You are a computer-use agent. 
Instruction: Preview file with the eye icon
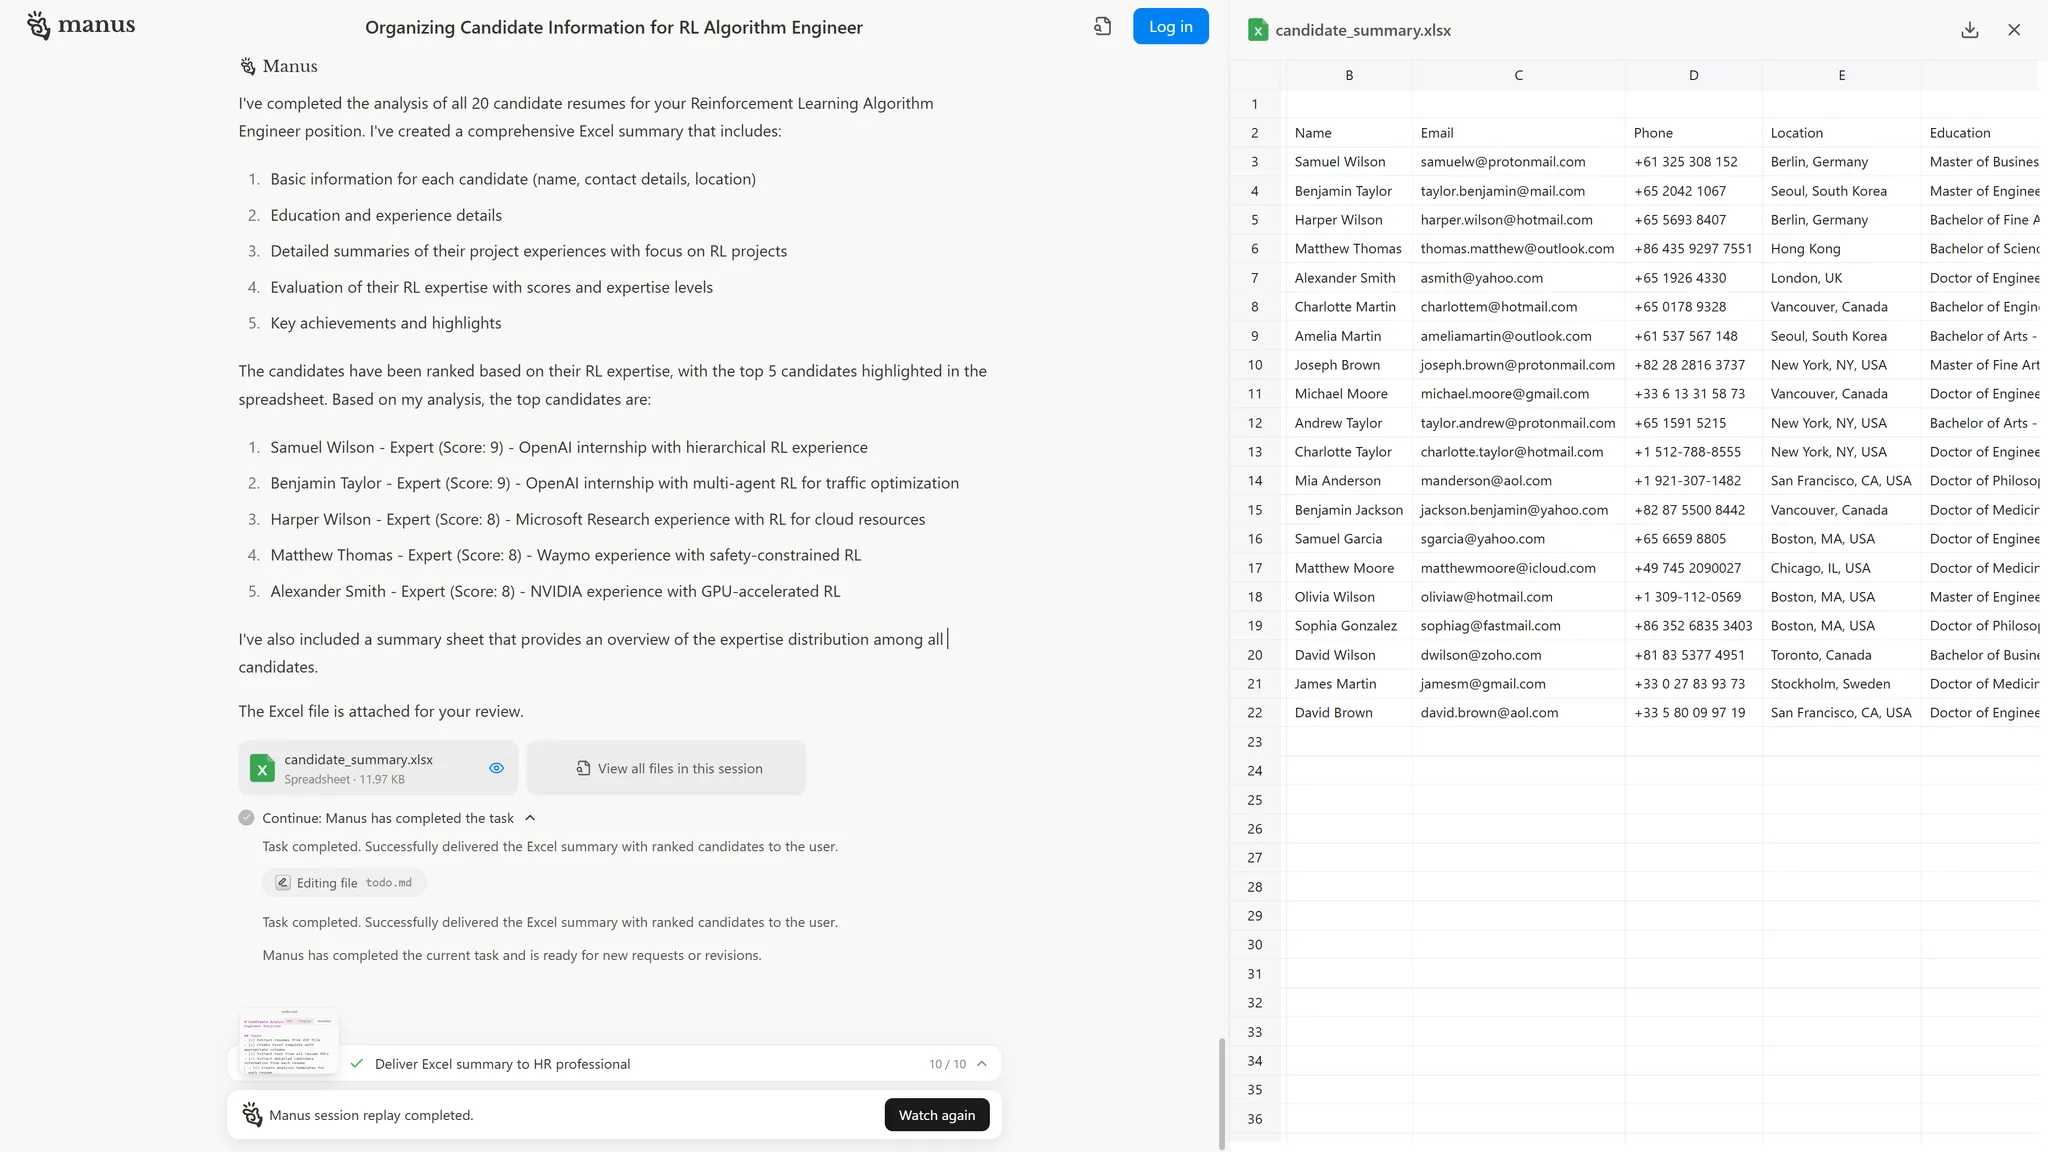click(x=496, y=768)
